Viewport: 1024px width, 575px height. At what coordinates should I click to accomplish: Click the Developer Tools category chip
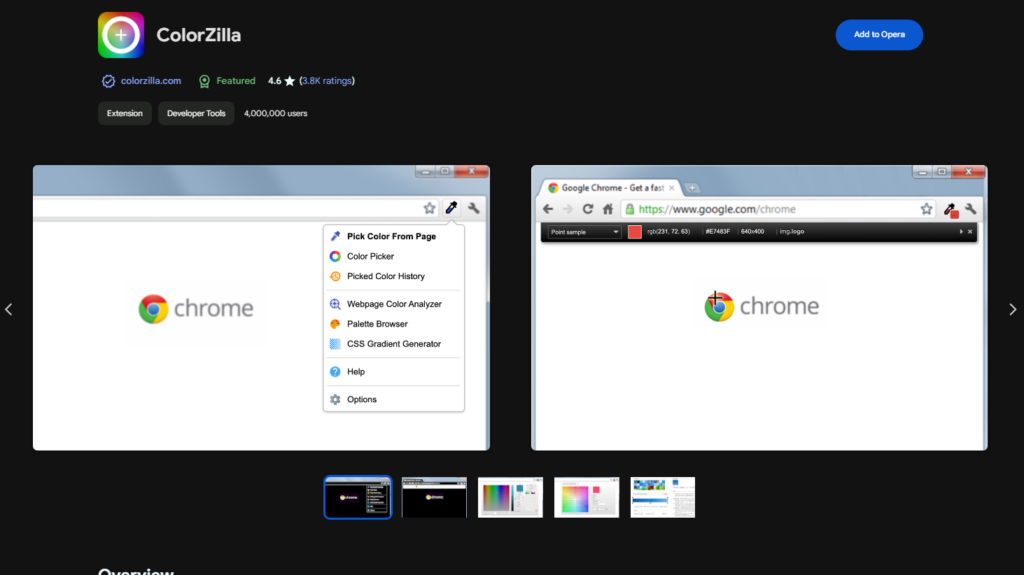pyautogui.click(x=196, y=113)
